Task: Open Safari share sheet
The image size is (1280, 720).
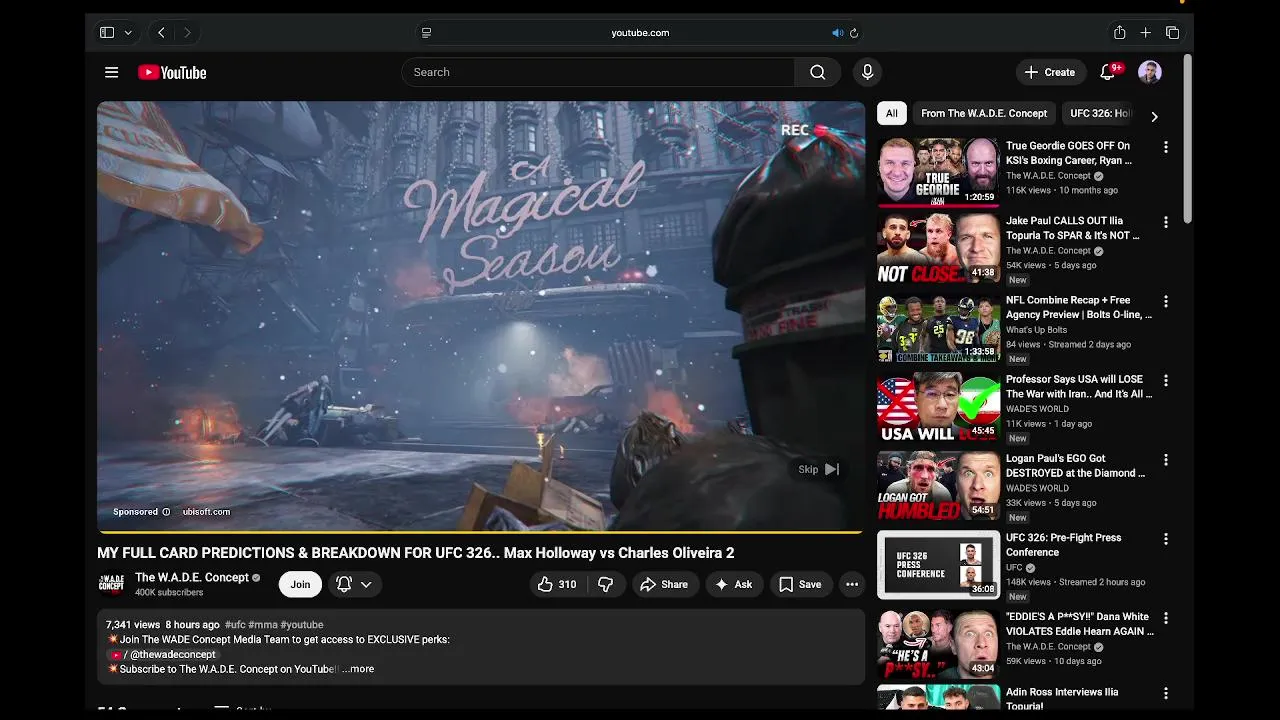Action: click(x=1119, y=33)
